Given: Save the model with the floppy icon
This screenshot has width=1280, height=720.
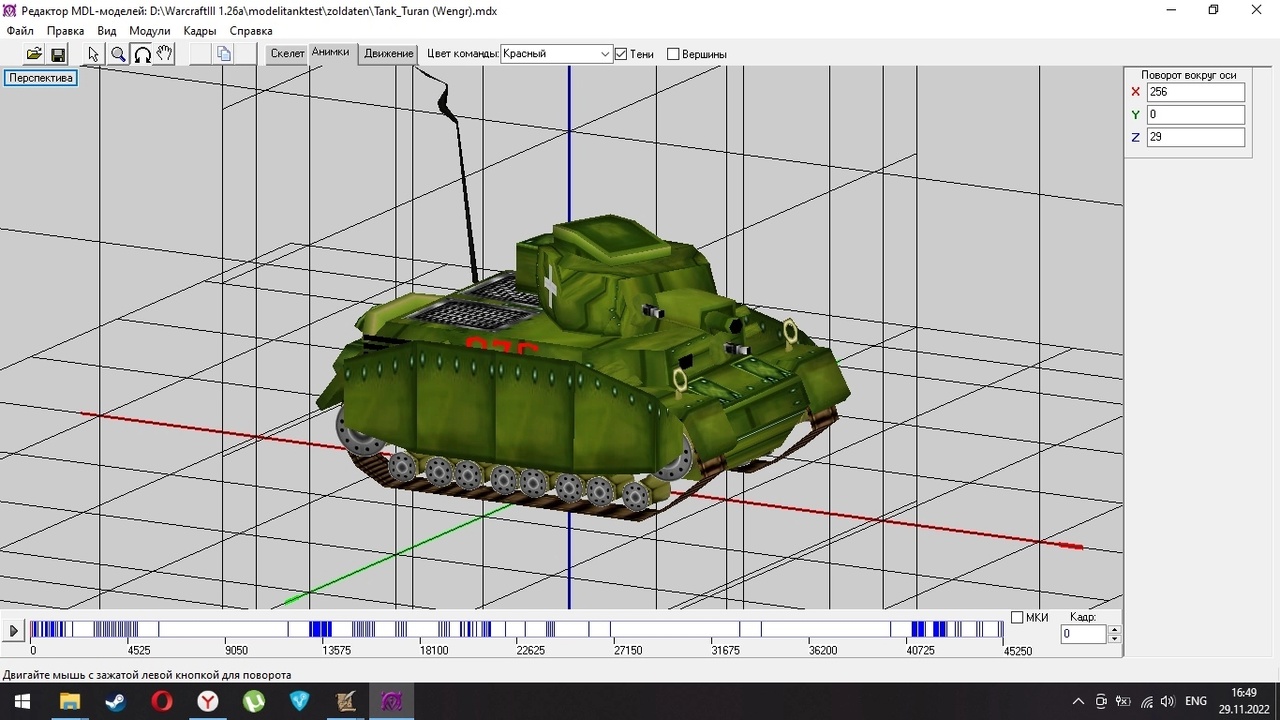Looking at the screenshot, I should point(58,54).
